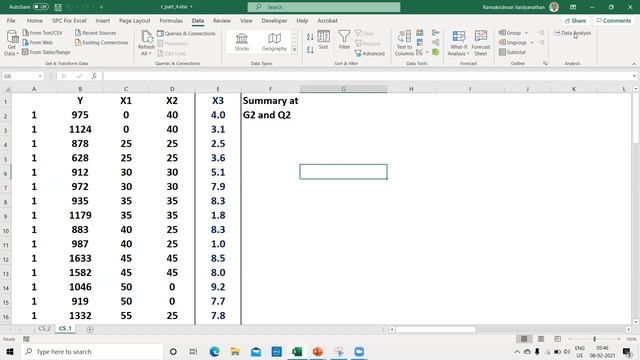Click in the formula bar
640x360 pixels.
click(x=367, y=76)
